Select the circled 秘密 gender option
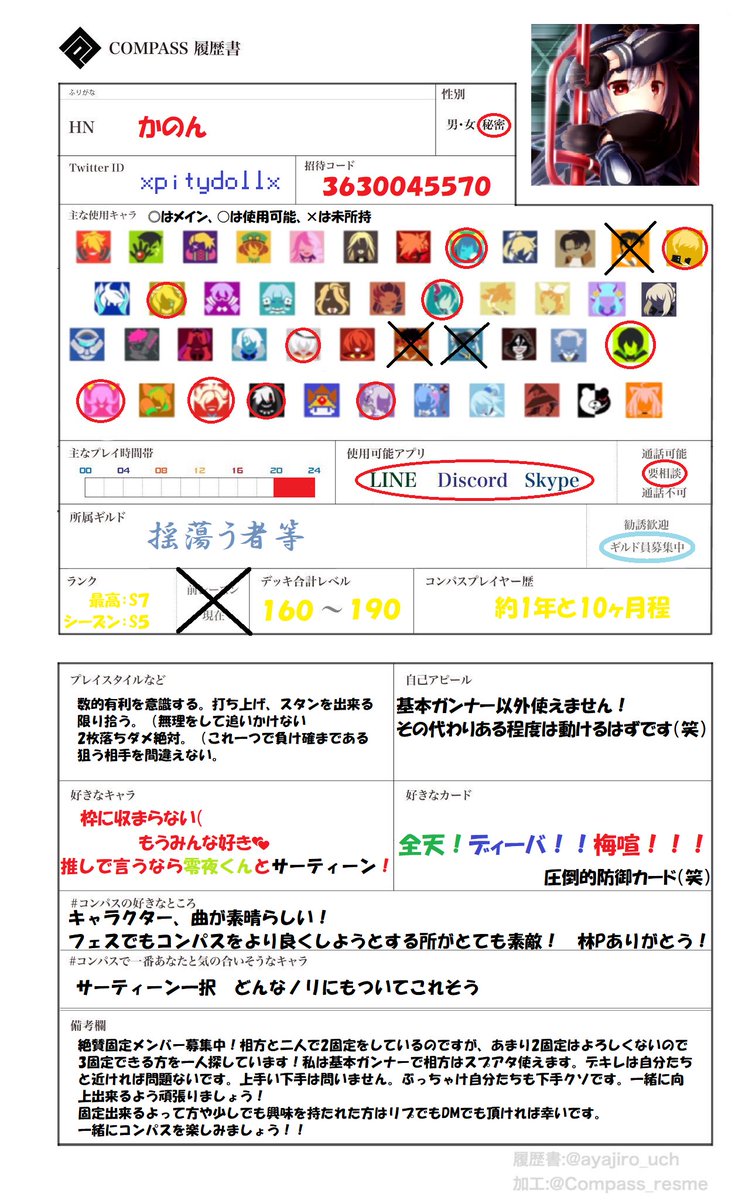Screen dimensions: 735x1200 (493, 125)
